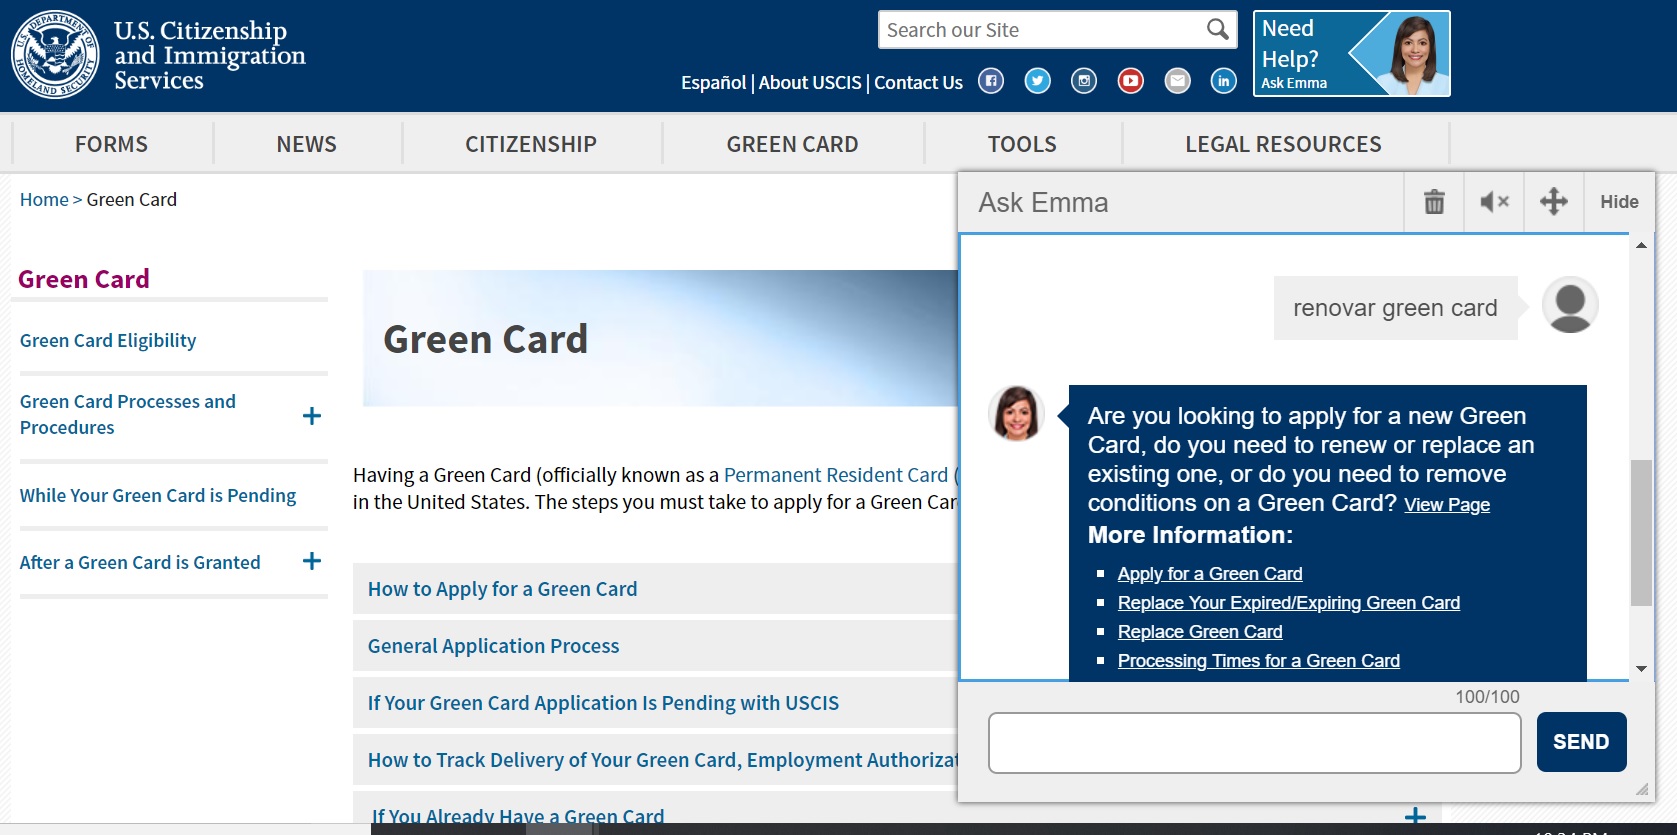Open the USCIS LinkedIn page icon
This screenshot has height=835, width=1677.
[1224, 81]
